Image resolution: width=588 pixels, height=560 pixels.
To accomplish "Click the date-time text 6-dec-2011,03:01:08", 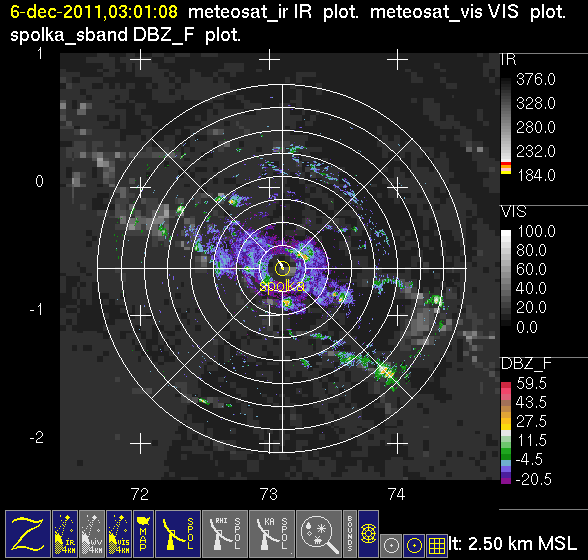I will (x=94, y=12).
